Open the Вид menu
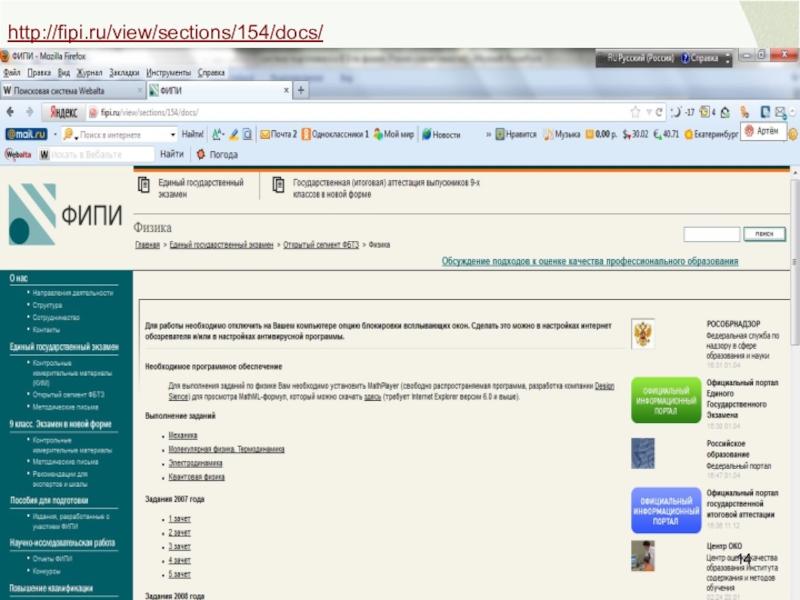The width and height of the screenshot is (800, 600). click(64, 72)
